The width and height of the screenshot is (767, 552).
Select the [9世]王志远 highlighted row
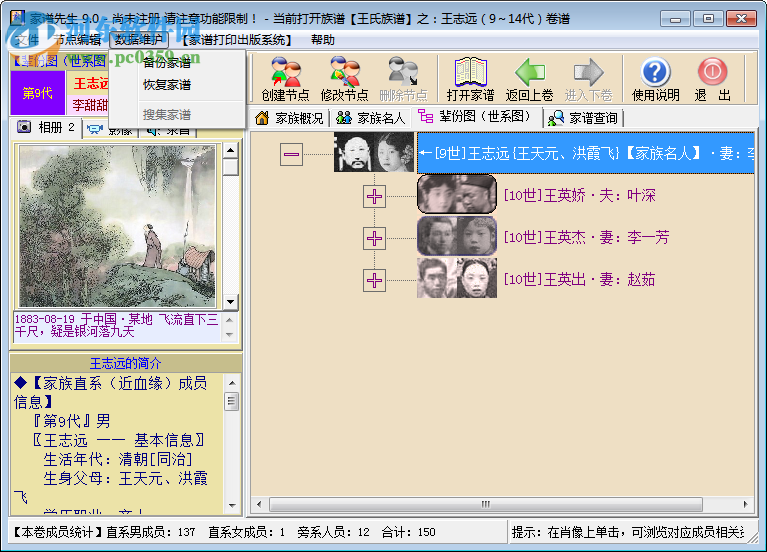point(586,153)
